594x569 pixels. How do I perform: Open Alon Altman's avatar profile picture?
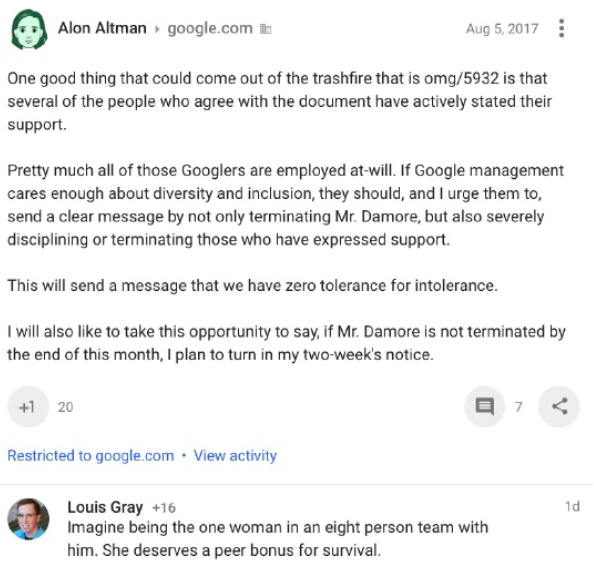pyautogui.click(x=29, y=30)
